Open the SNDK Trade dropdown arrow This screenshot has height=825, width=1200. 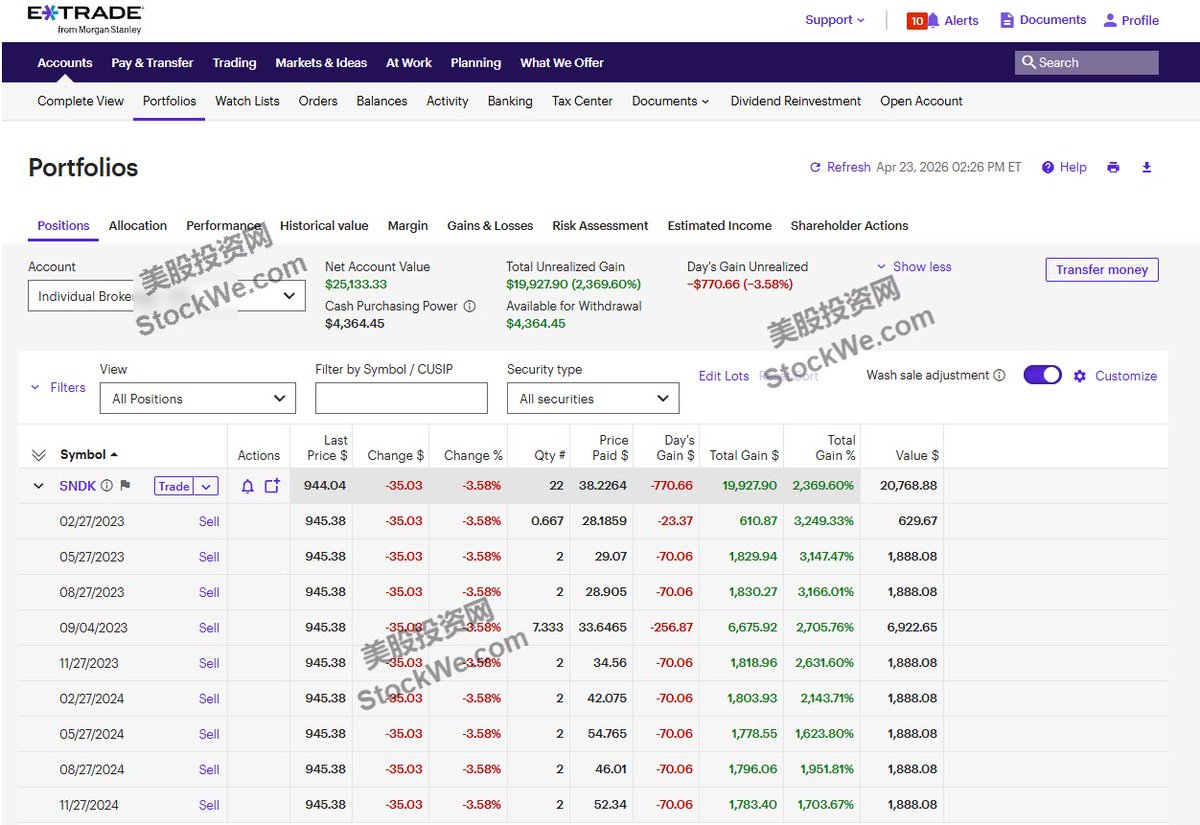(x=206, y=486)
